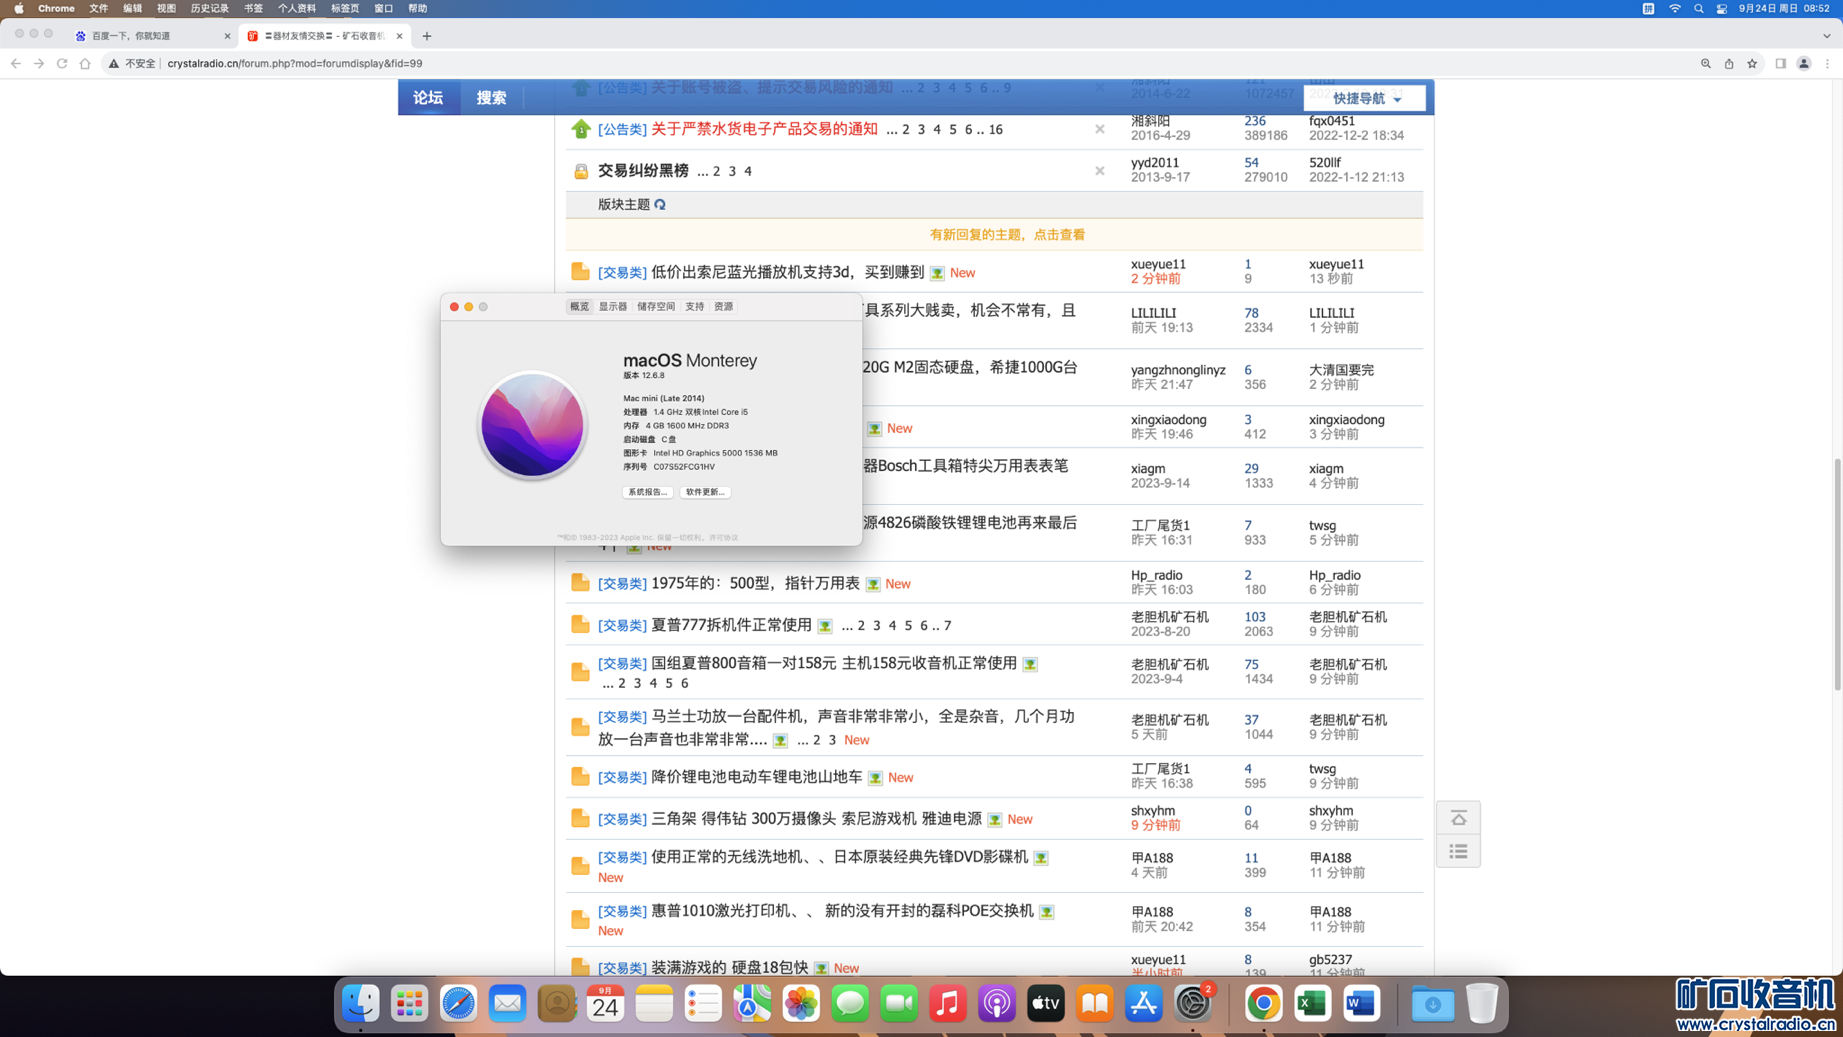The image size is (1843, 1037).
Task: Click the forum list-view icon at right
Action: (x=1458, y=851)
